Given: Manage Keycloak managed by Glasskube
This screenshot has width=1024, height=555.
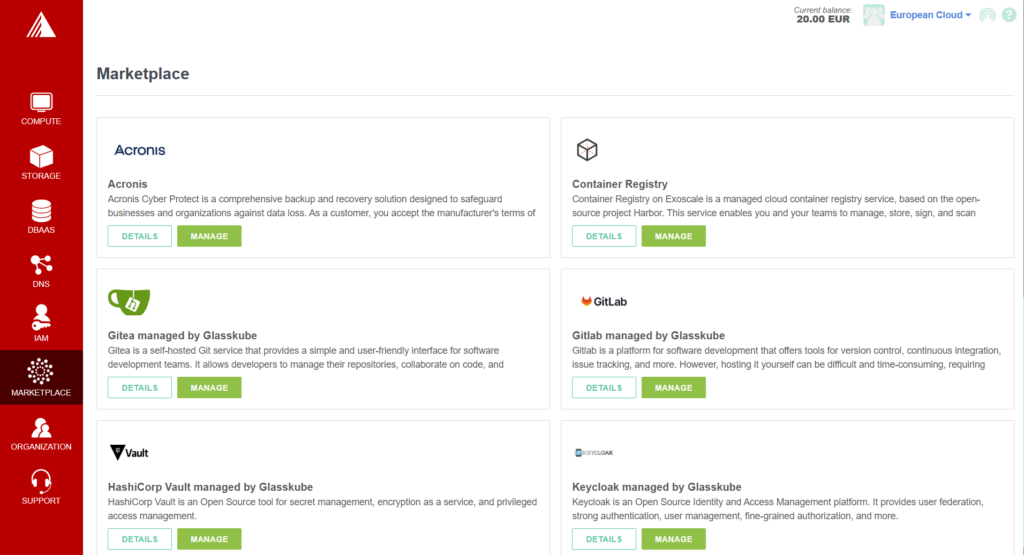Looking at the screenshot, I should point(673,539).
